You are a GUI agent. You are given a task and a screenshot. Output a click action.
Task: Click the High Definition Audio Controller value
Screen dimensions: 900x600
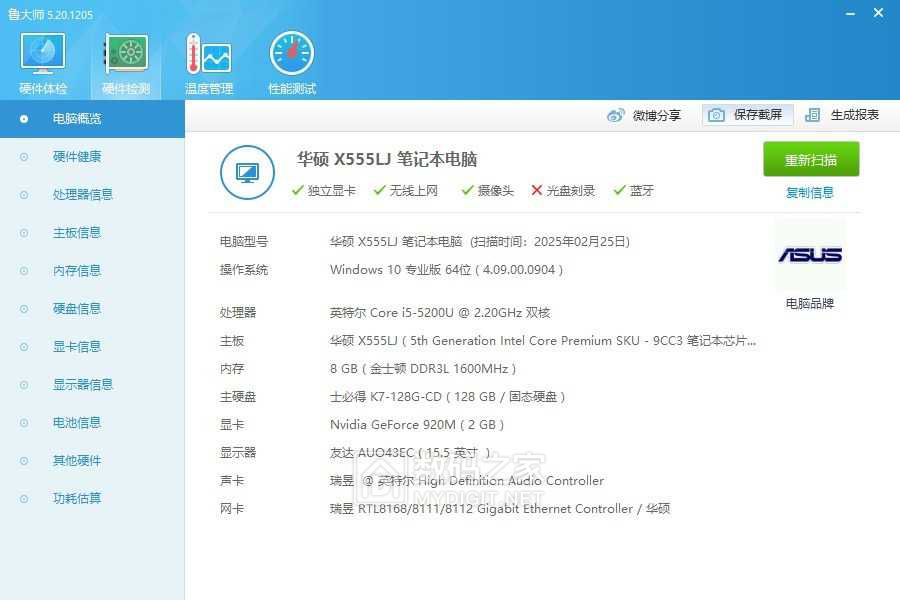[467, 481]
